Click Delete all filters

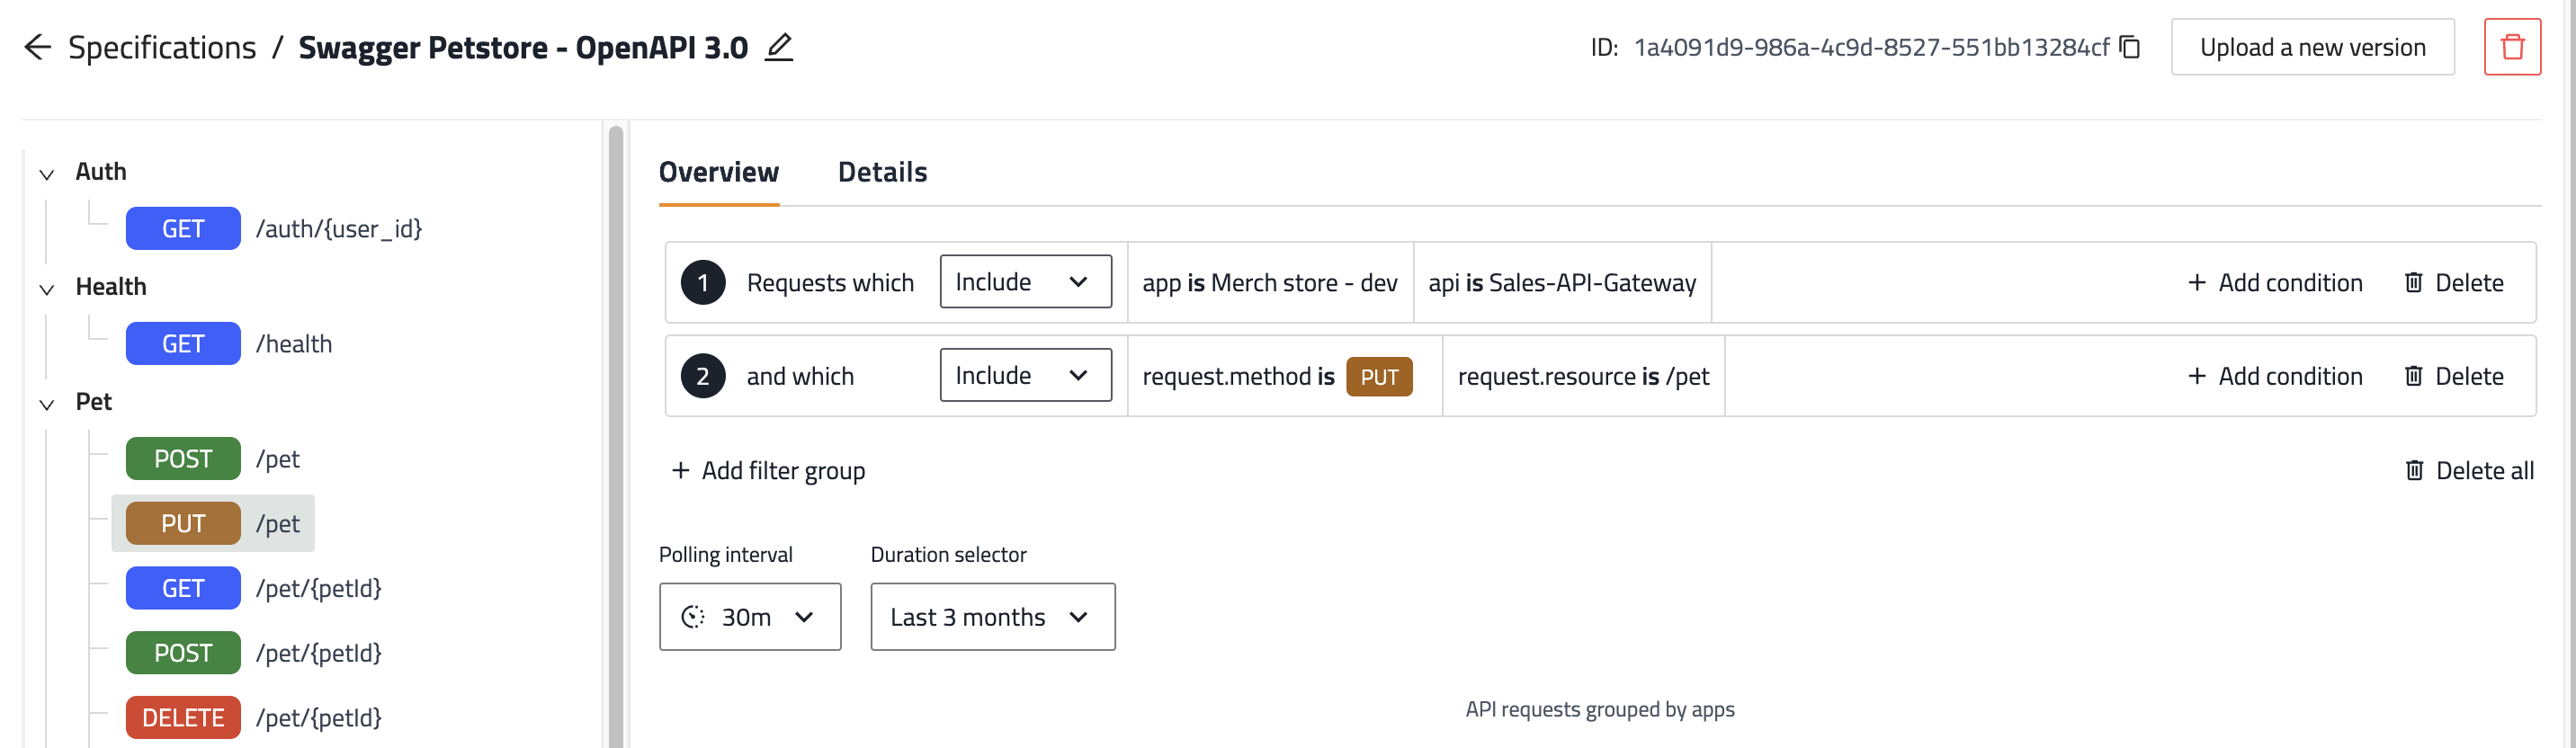click(x=2468, y=470)
